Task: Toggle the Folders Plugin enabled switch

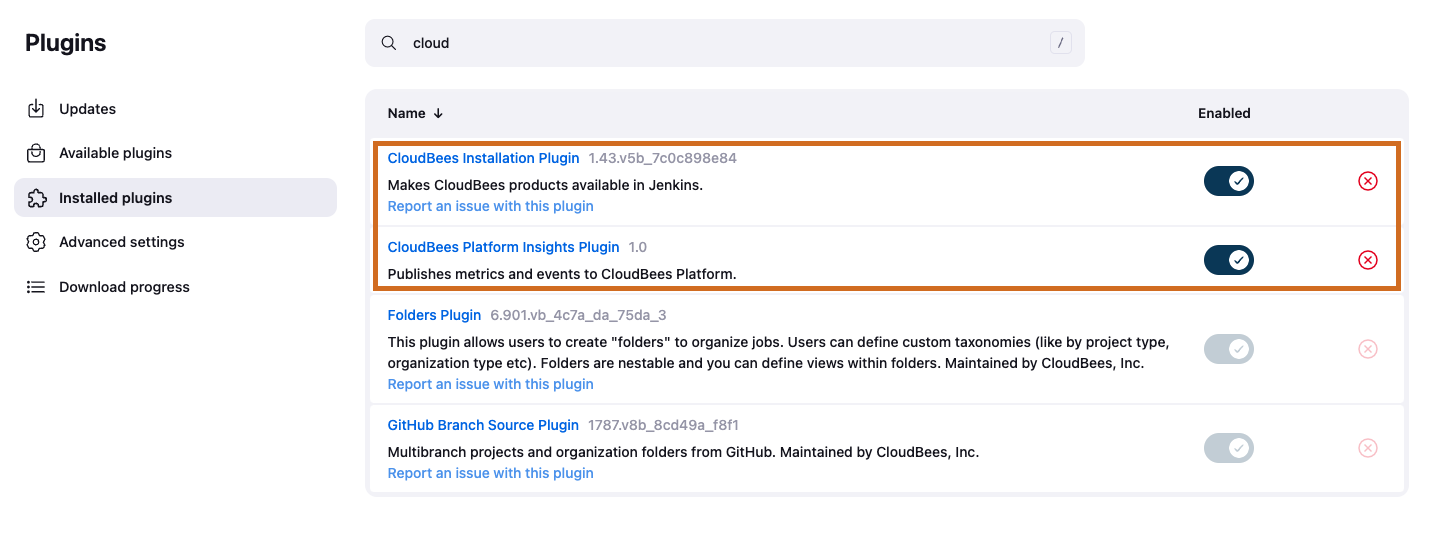Action: (1228, 349)
